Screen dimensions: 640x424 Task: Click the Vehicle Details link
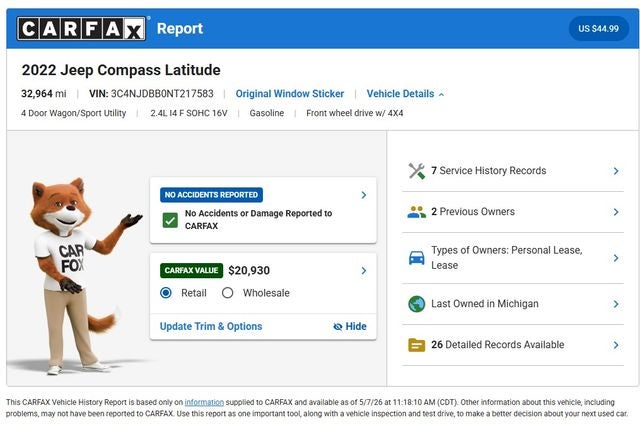(x=400, y=94)
